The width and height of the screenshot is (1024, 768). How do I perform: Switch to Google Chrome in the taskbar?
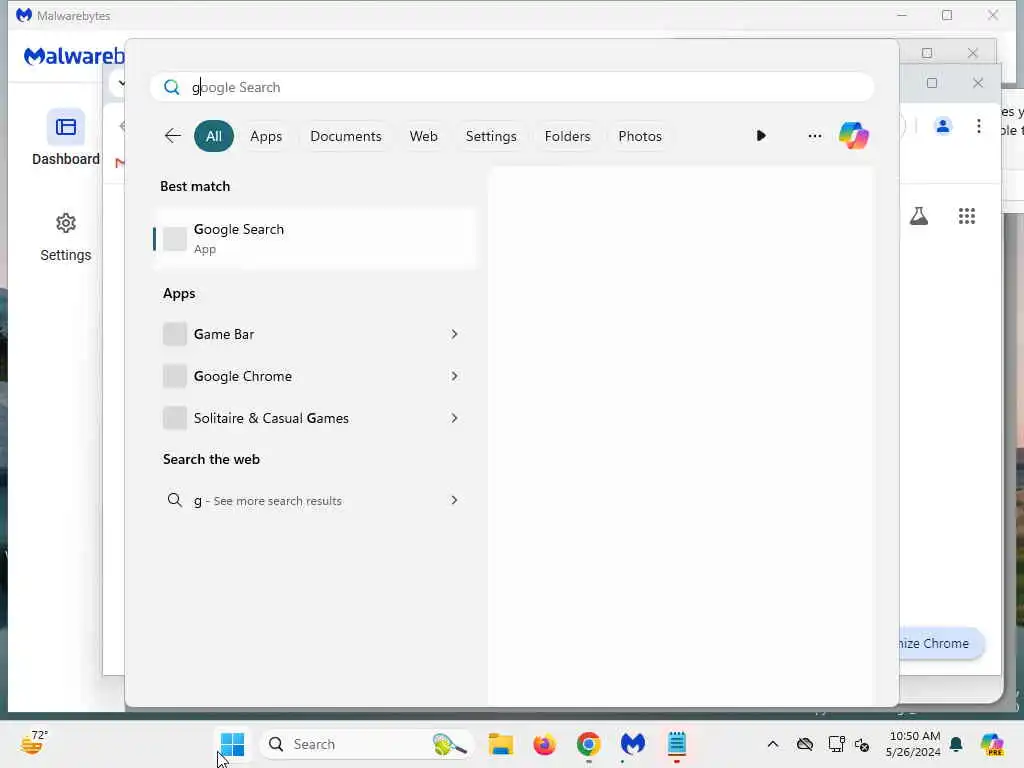pos(588,744)
